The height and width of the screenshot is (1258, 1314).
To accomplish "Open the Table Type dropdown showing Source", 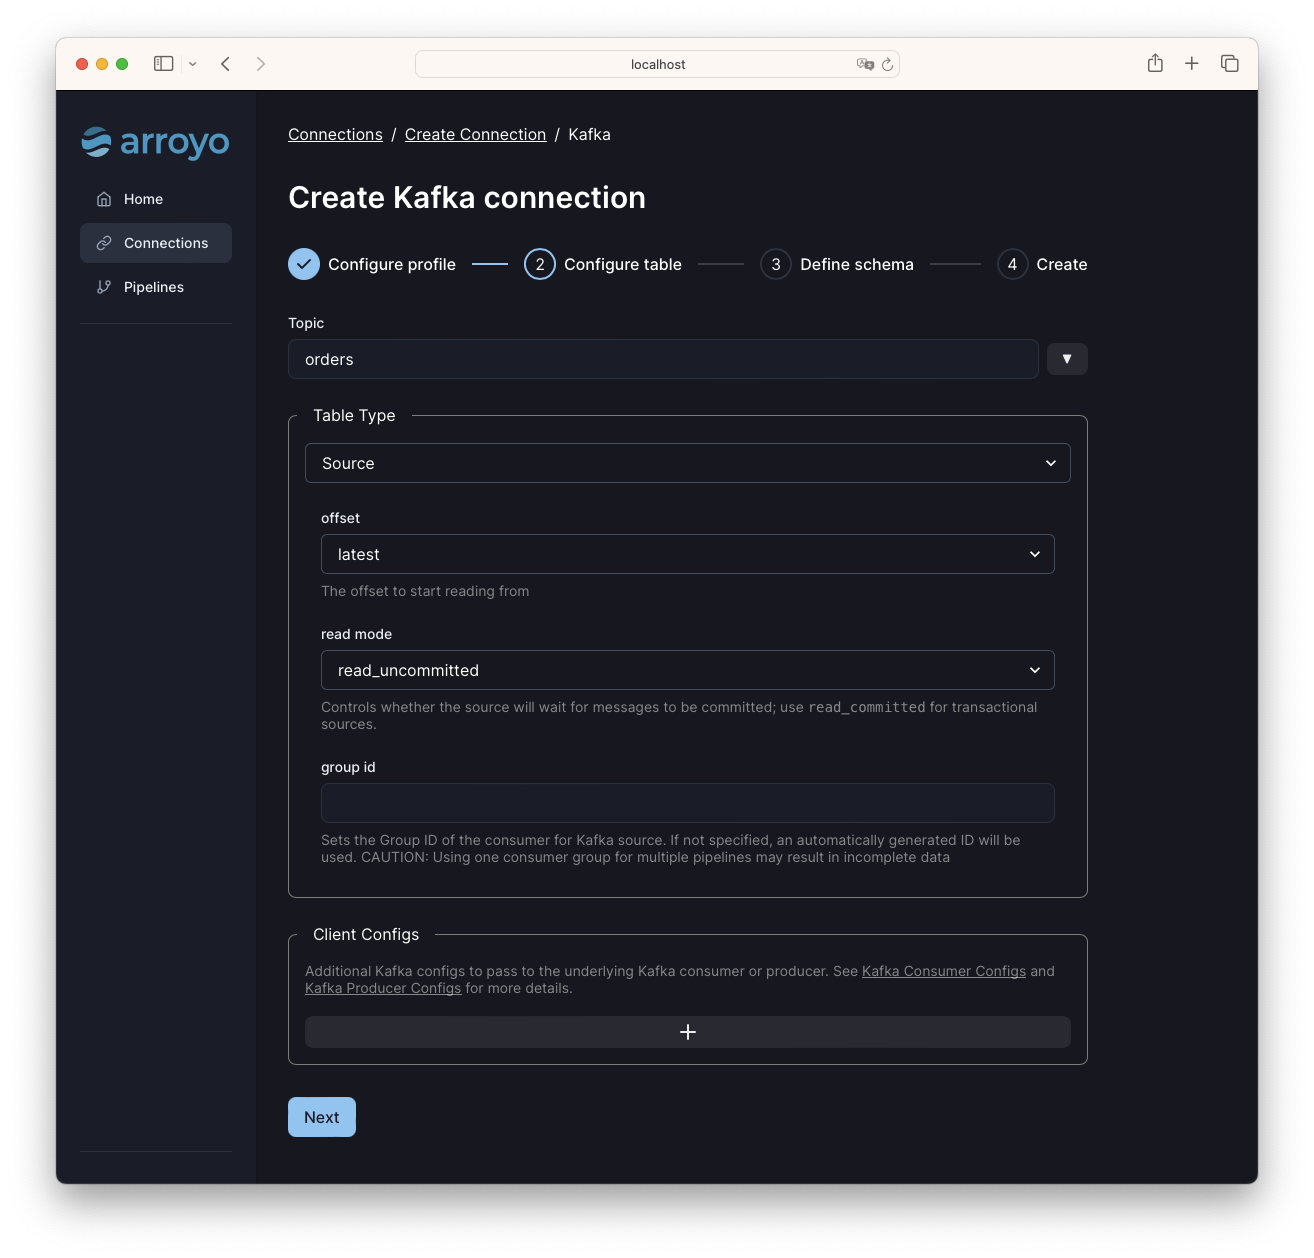I will point(687,463).
